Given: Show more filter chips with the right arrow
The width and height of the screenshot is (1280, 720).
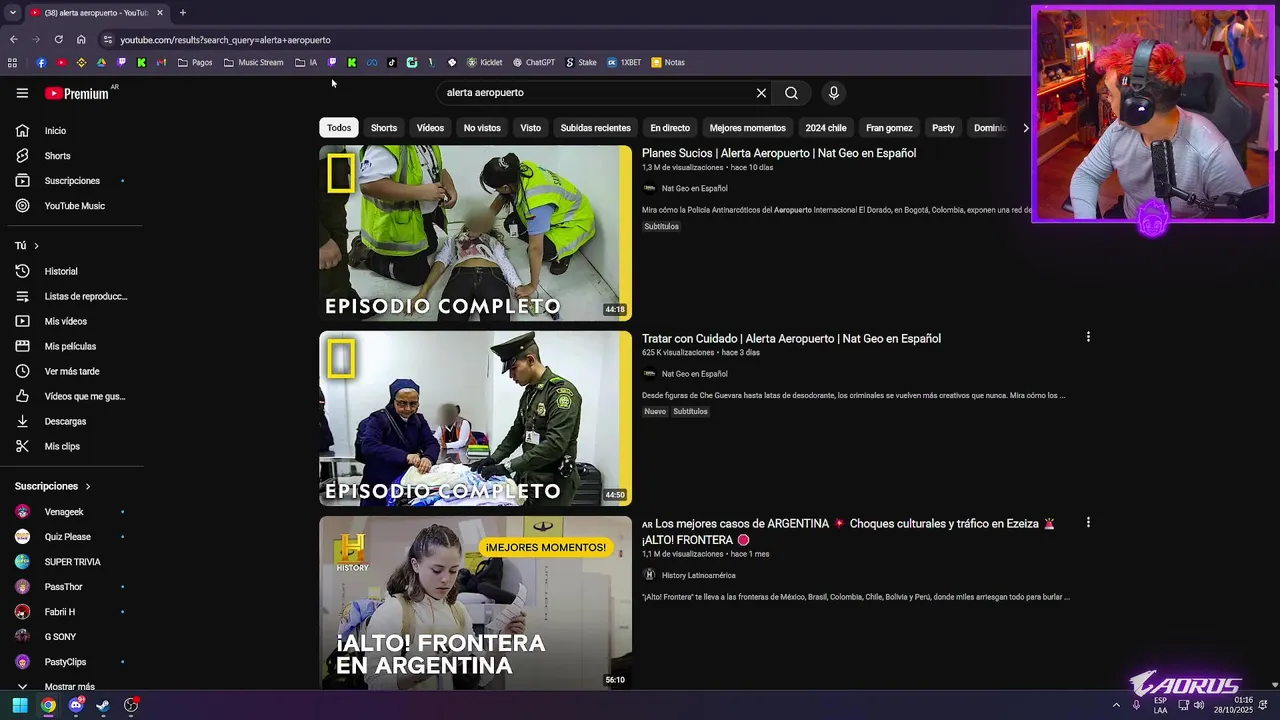Looking at the screenshot, I should [1025, 128].
